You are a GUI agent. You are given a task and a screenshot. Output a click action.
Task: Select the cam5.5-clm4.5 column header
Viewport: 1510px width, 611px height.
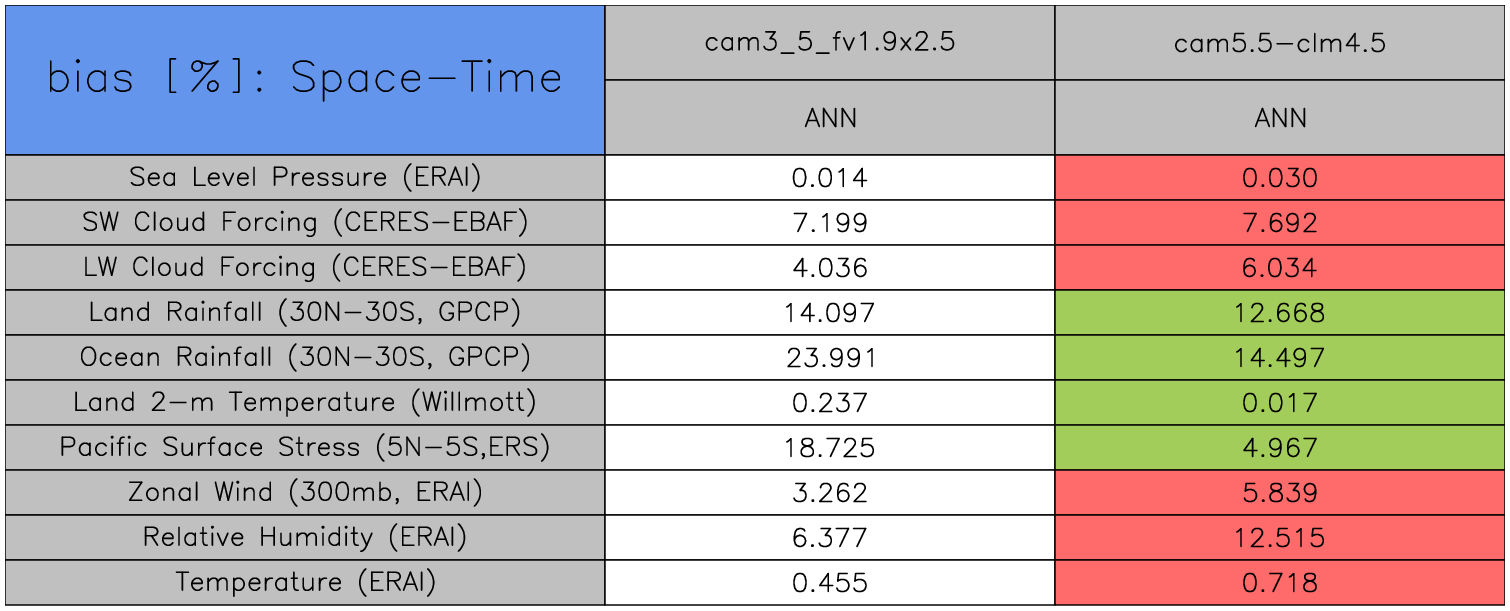point(1280,43)
